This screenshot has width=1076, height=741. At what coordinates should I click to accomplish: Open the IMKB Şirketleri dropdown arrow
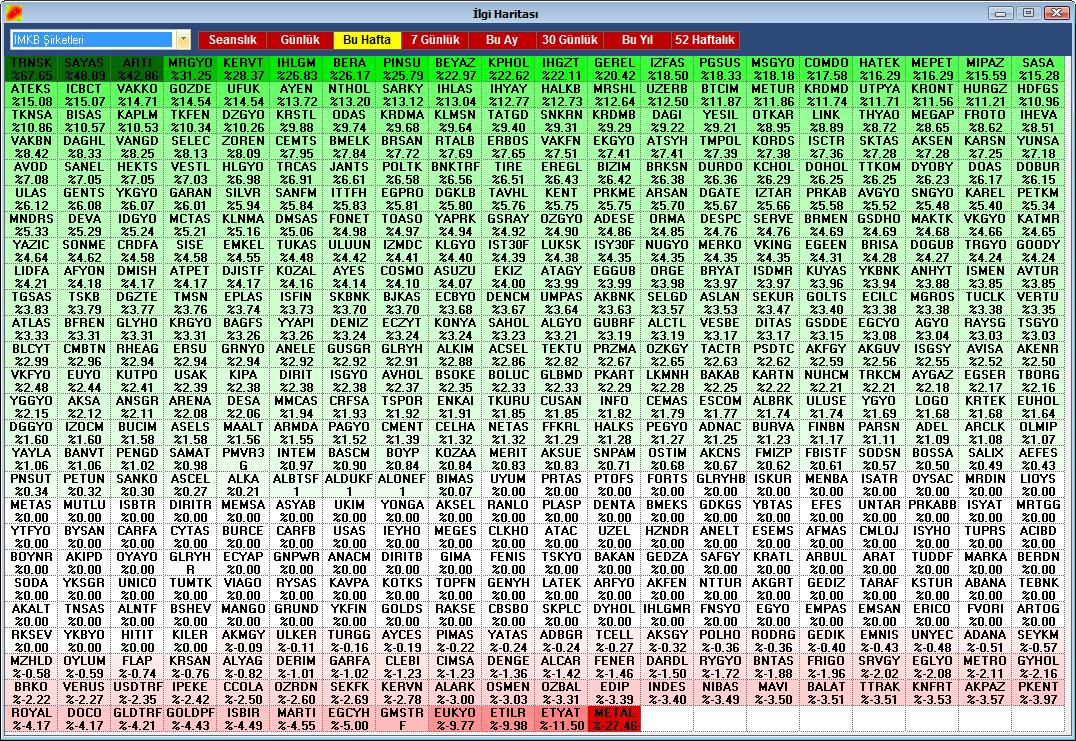[x=183, y=40]
